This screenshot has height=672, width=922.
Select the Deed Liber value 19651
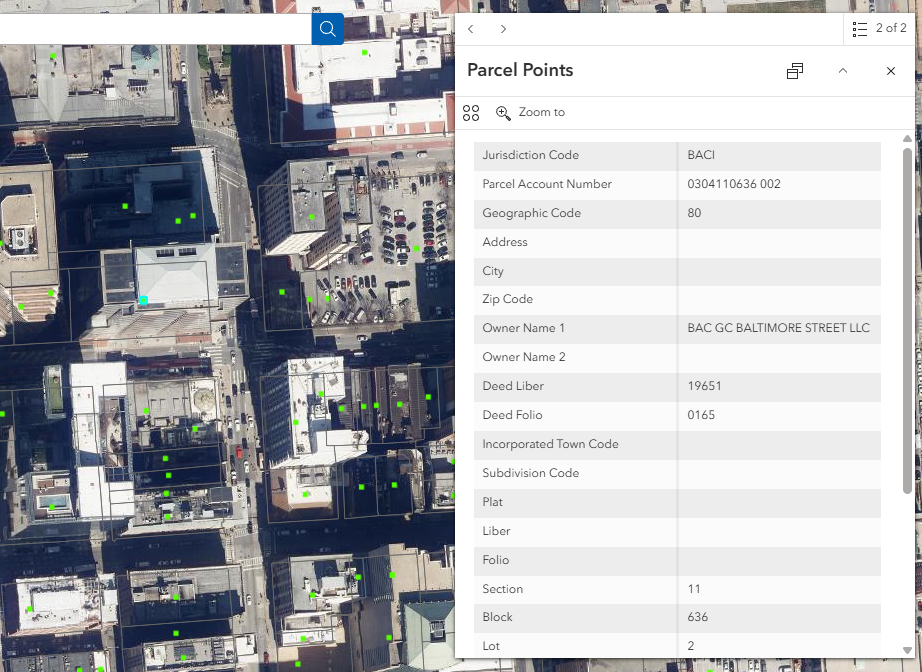coord(704,386)
